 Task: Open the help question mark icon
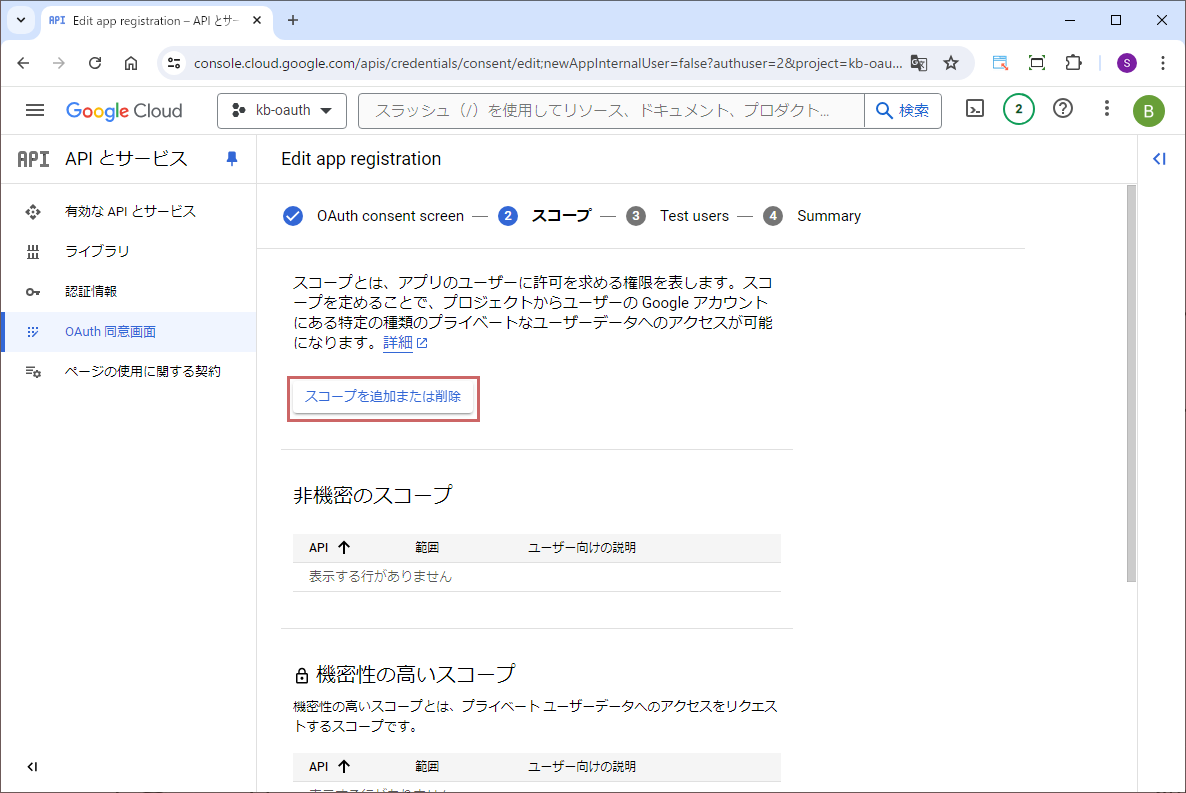[x=1063, y=110]
